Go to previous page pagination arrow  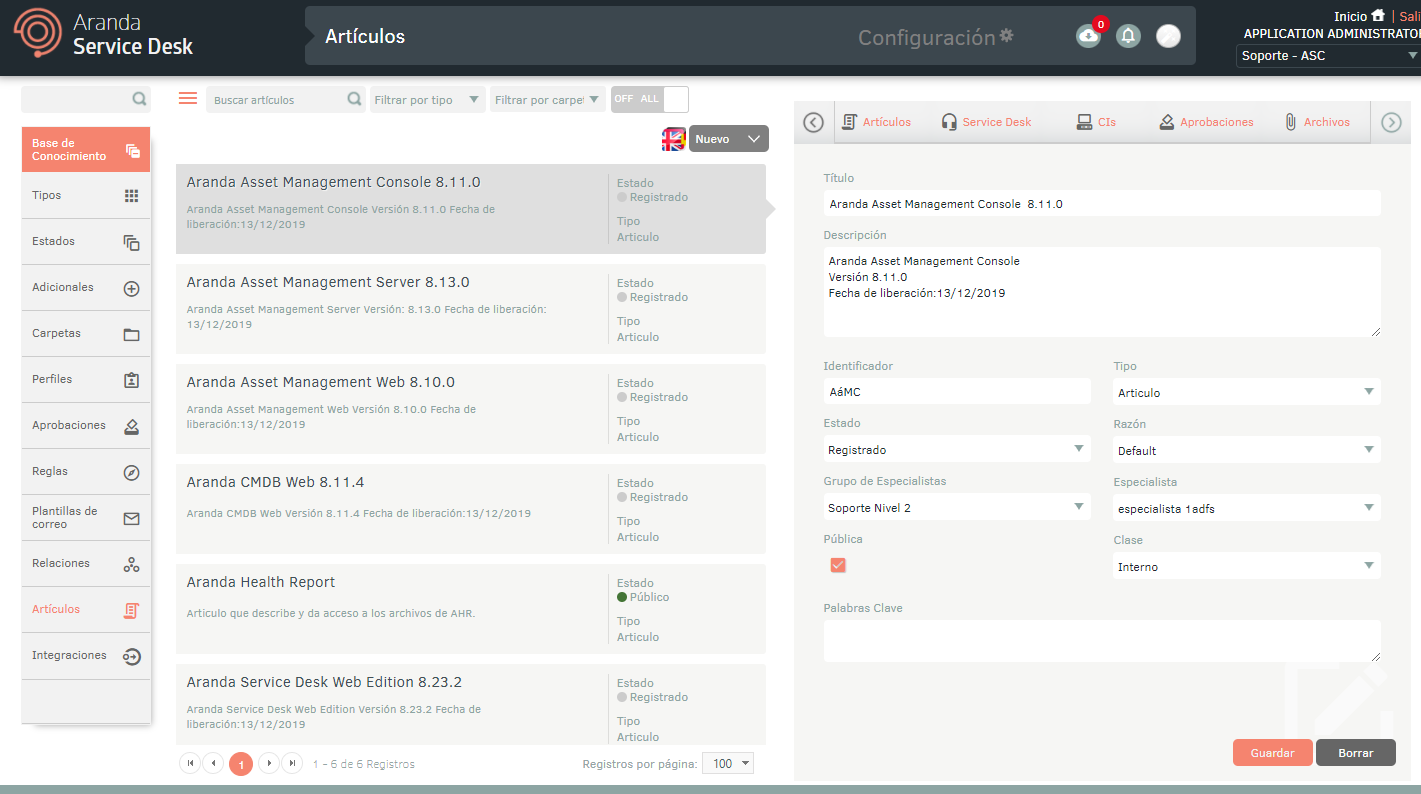[x=213, y=763]
